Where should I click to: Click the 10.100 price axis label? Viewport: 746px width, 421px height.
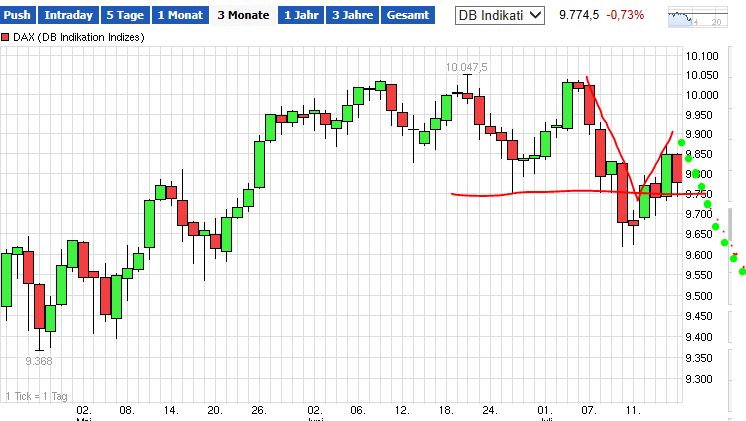(702, 56)
